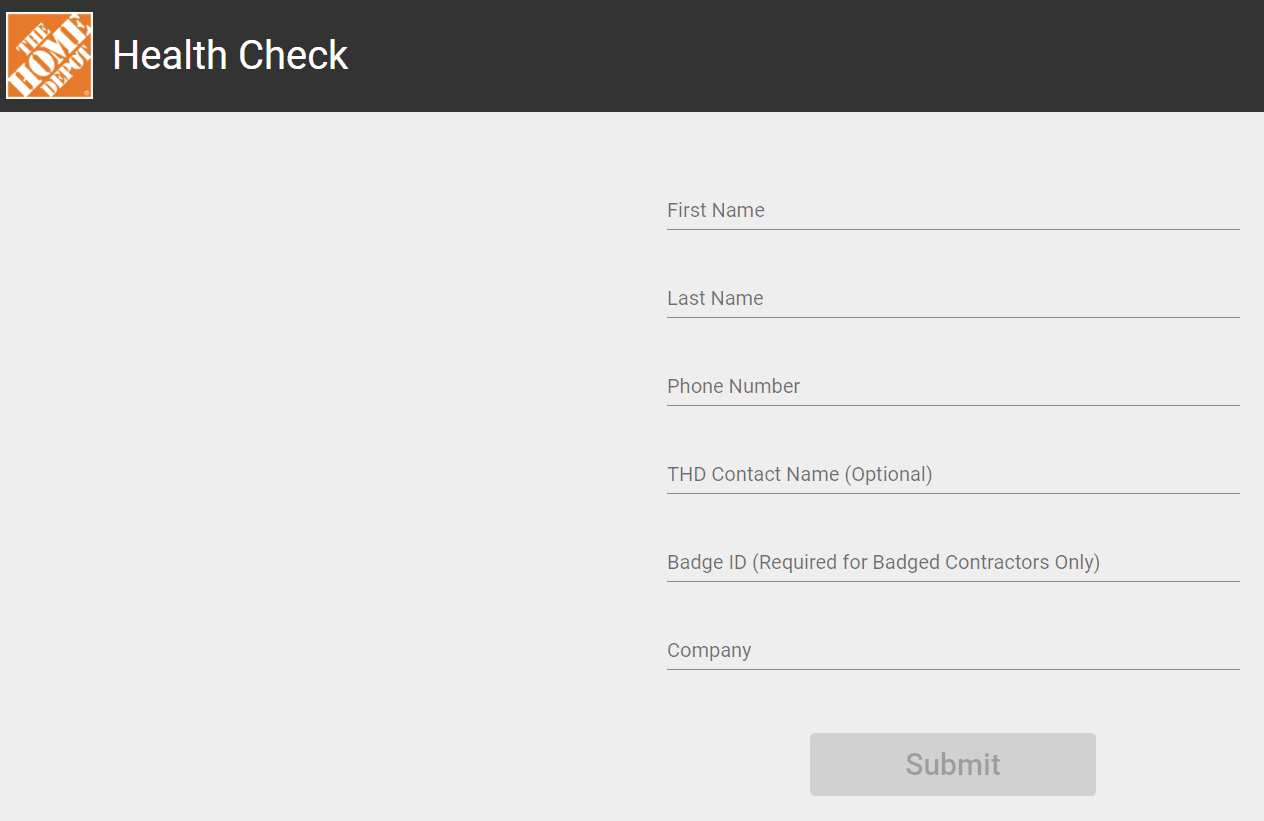This screenshot has width=1264, height=821.
Task: Click the Phone Number label text
Action: click(x=733, y=385)
